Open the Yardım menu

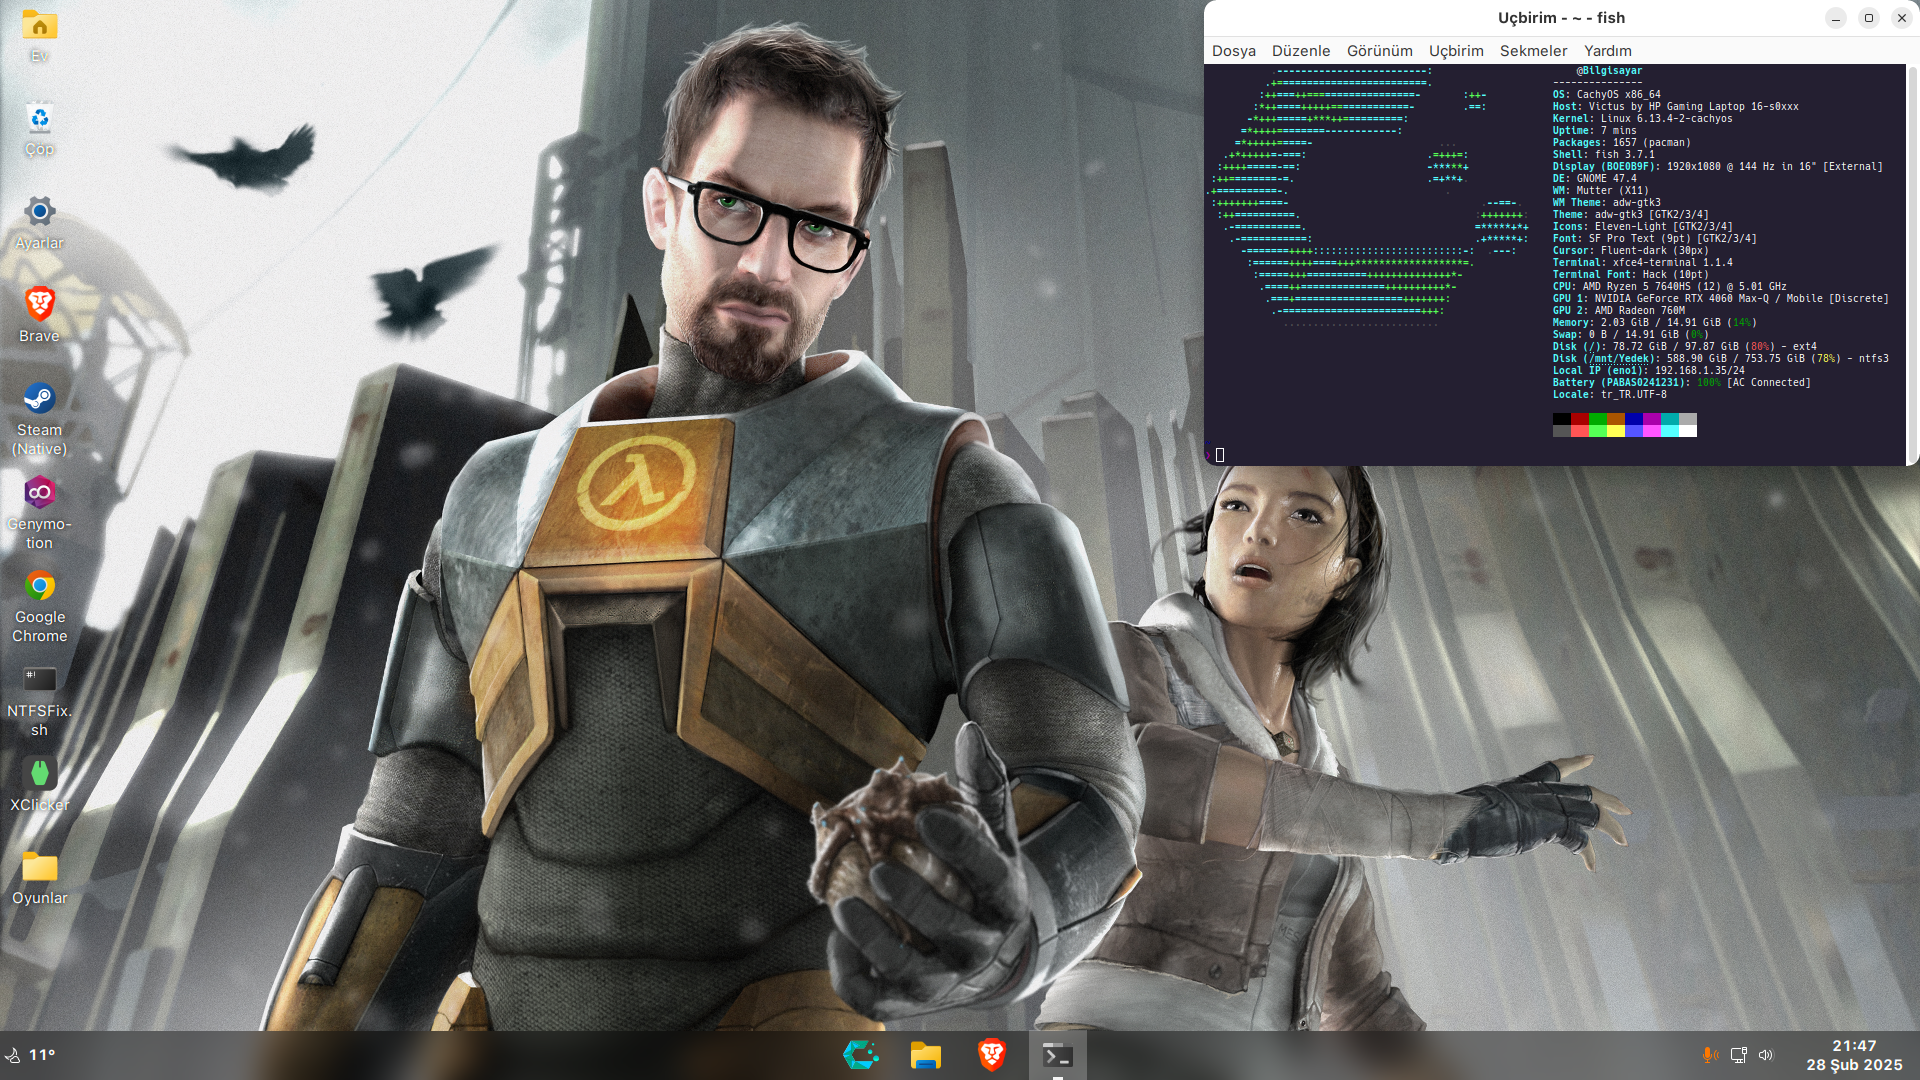(1608, 51)
